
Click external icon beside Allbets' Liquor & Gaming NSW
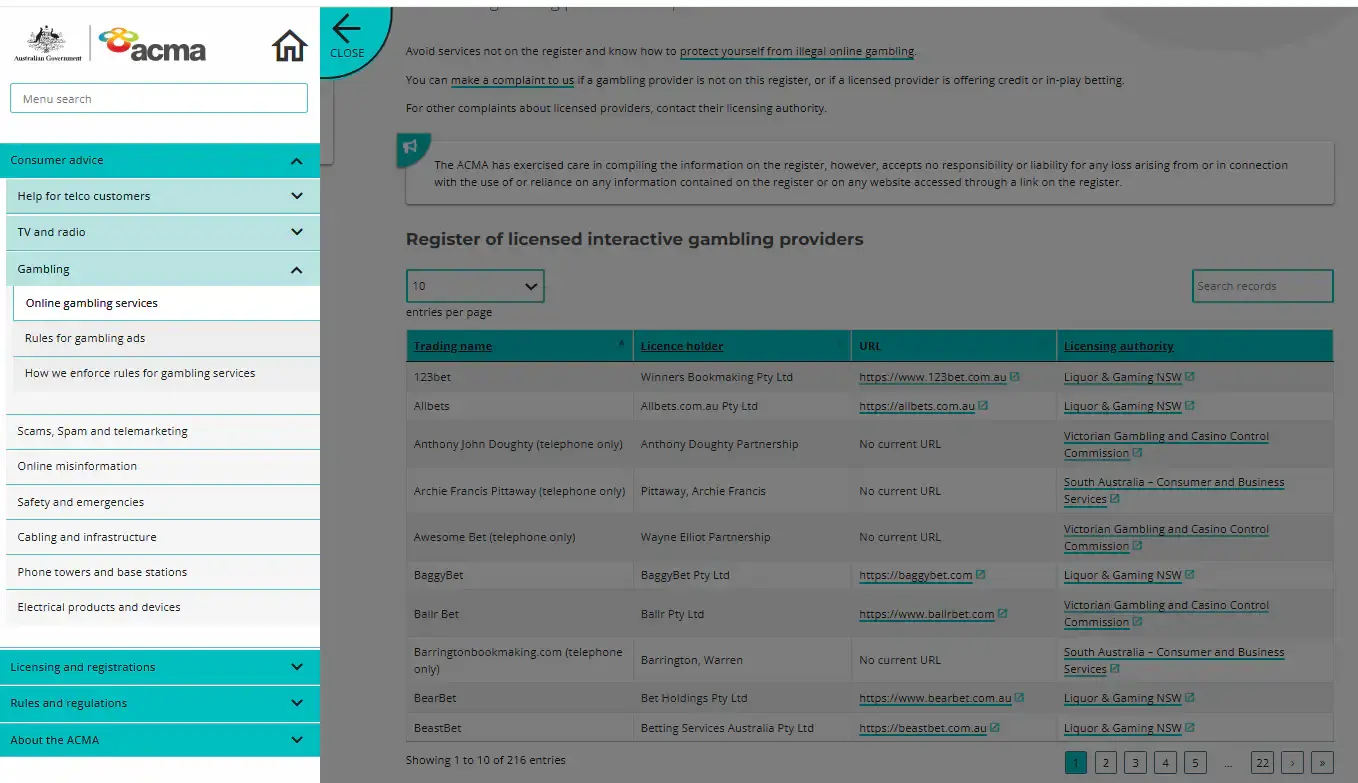click(1190, 406)
